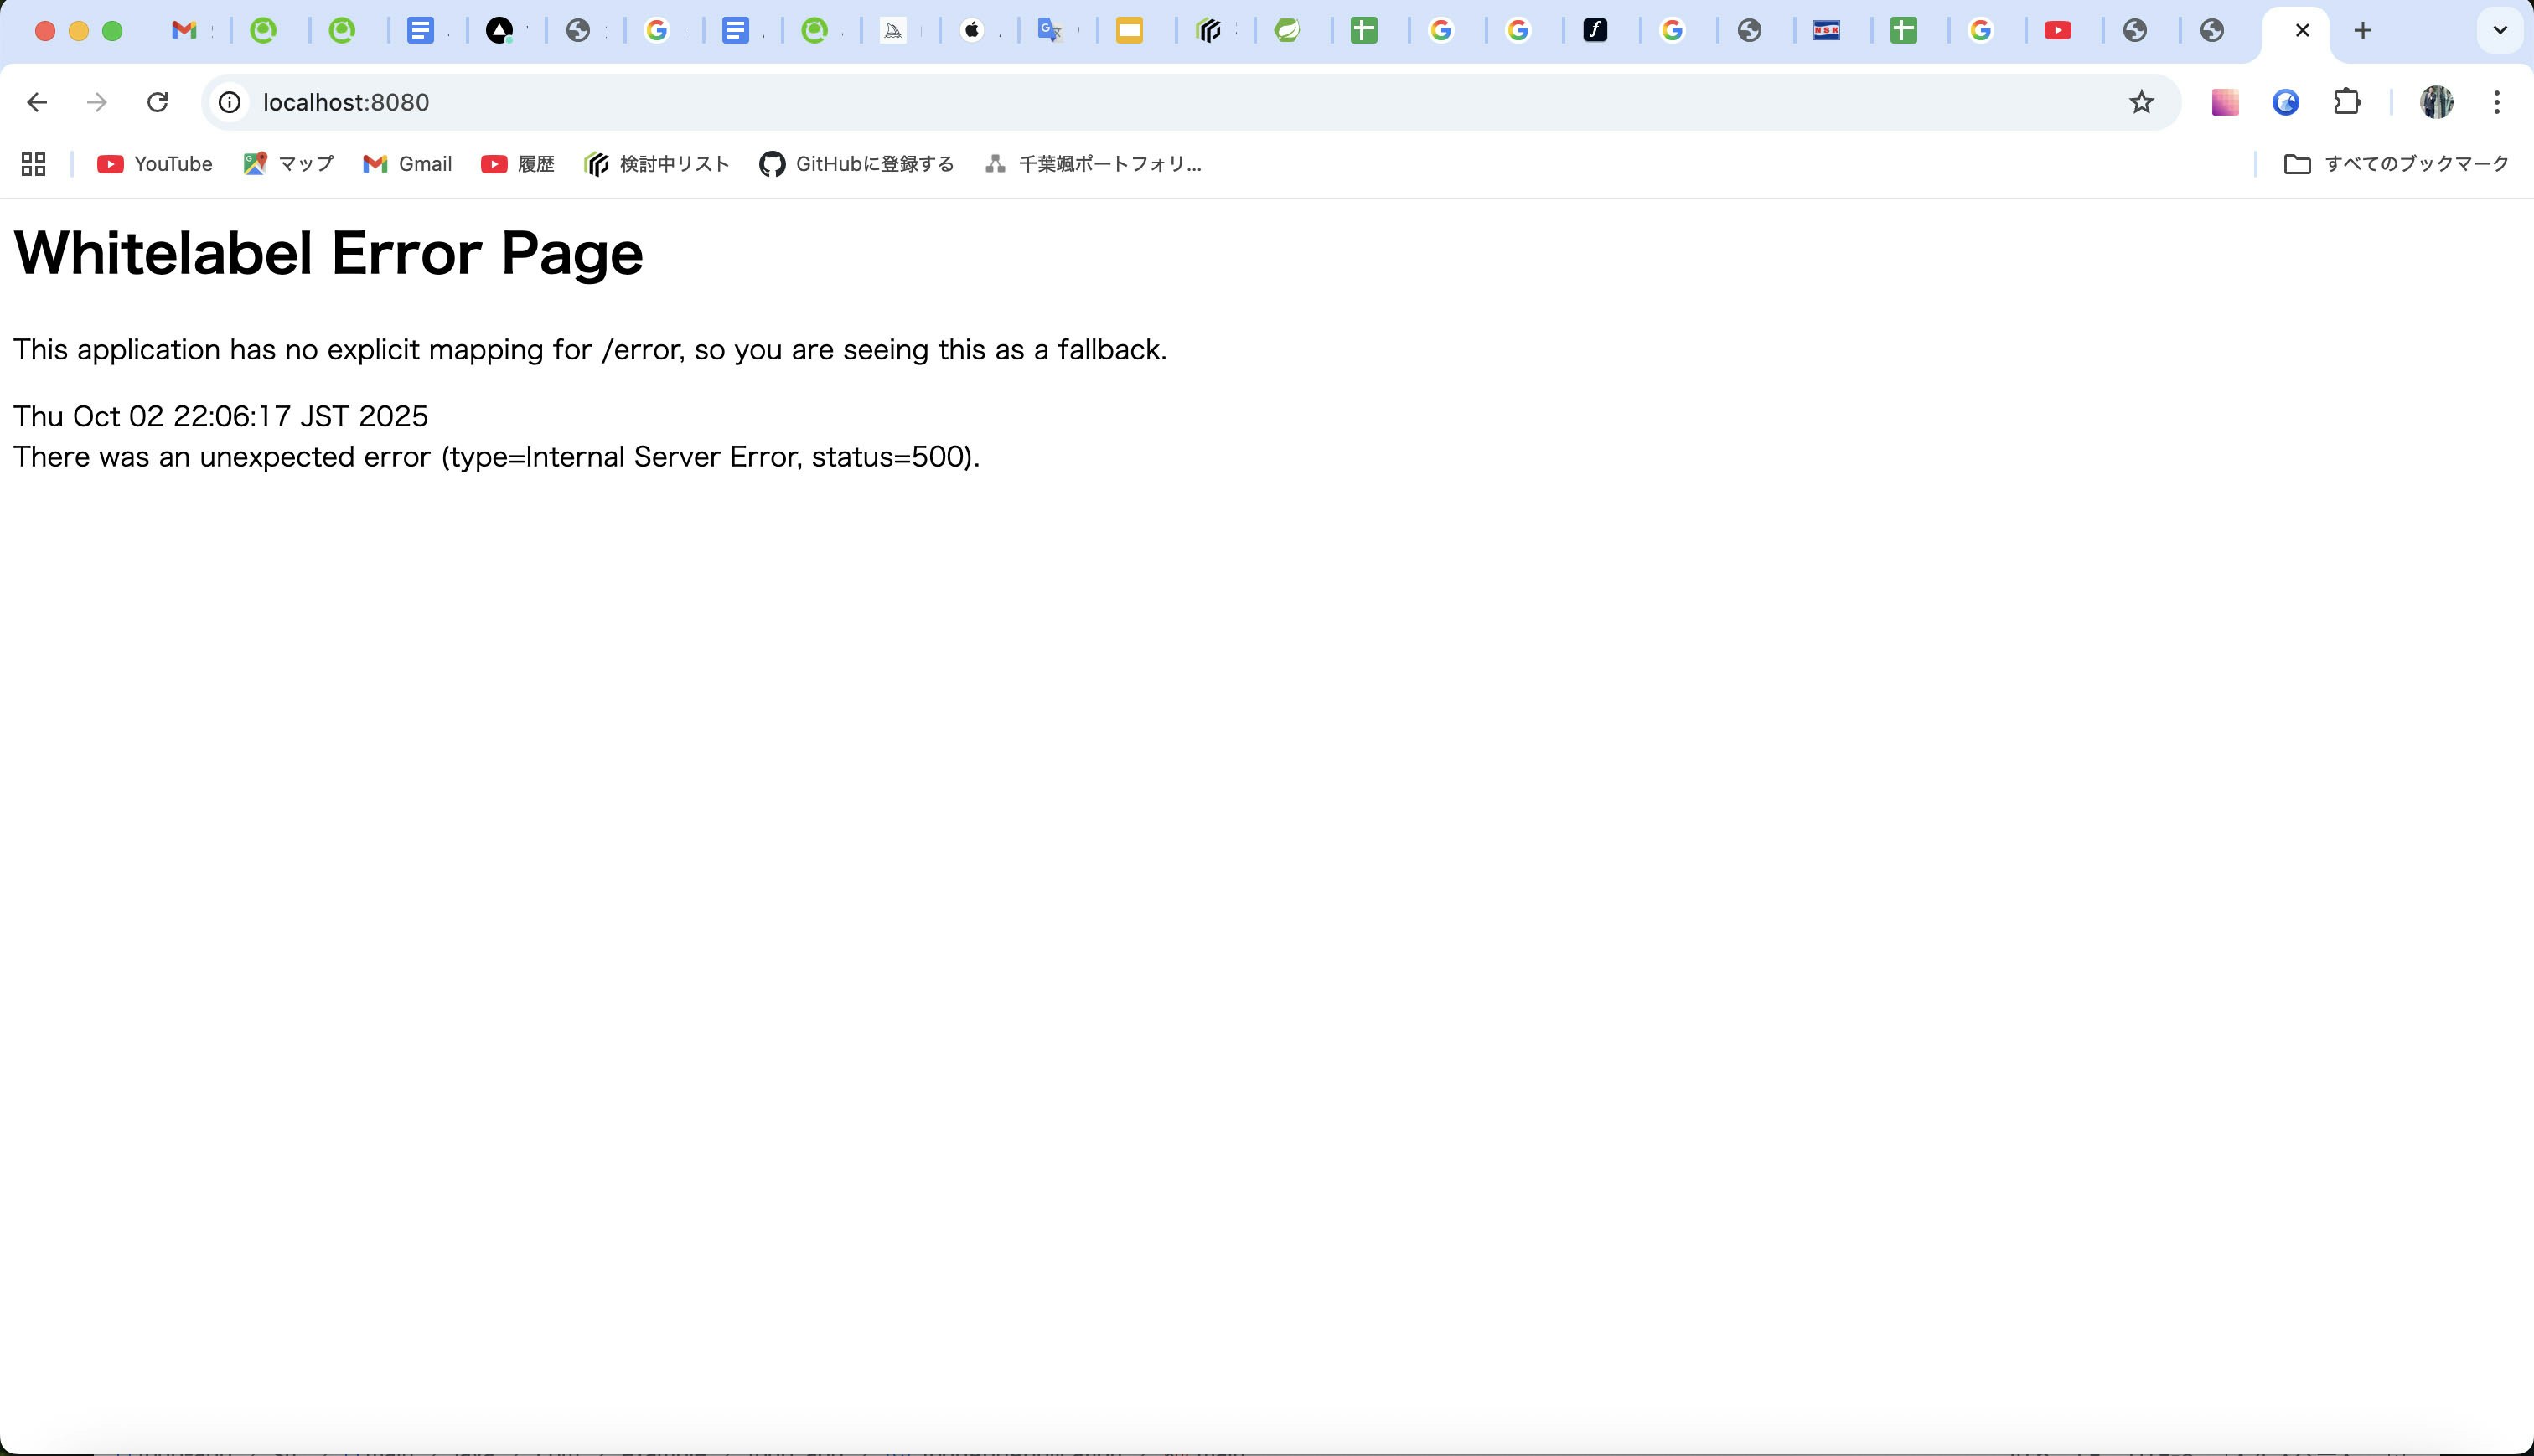Click the pink gradient extension icon

coord(2224,102)
